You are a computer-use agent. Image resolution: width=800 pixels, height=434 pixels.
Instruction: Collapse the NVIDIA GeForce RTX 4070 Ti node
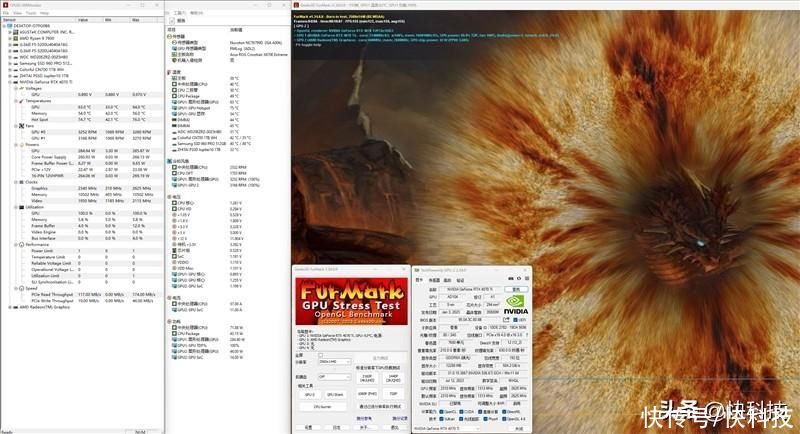10,82
